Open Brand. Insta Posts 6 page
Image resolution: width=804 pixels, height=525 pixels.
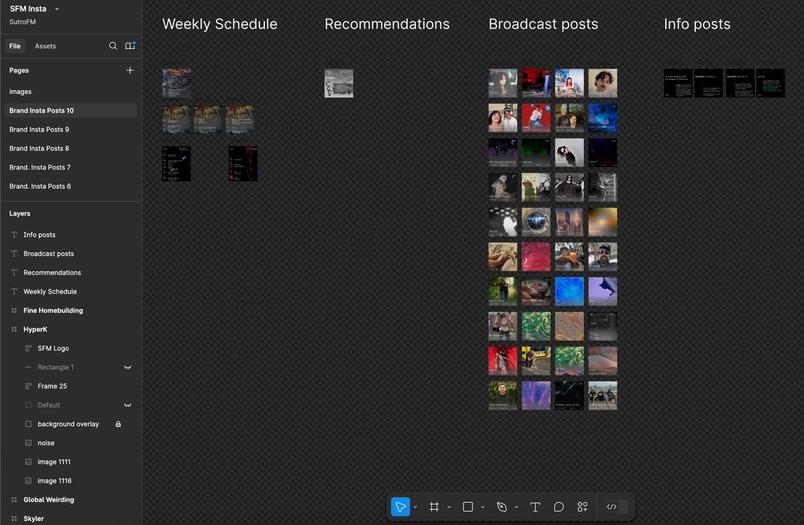click(71, 187)
